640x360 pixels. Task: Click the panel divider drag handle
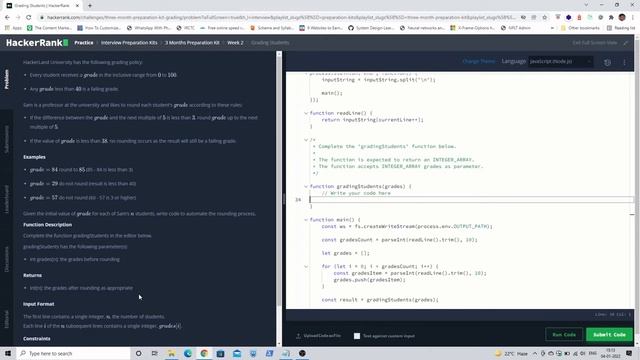tap(284, 199)
